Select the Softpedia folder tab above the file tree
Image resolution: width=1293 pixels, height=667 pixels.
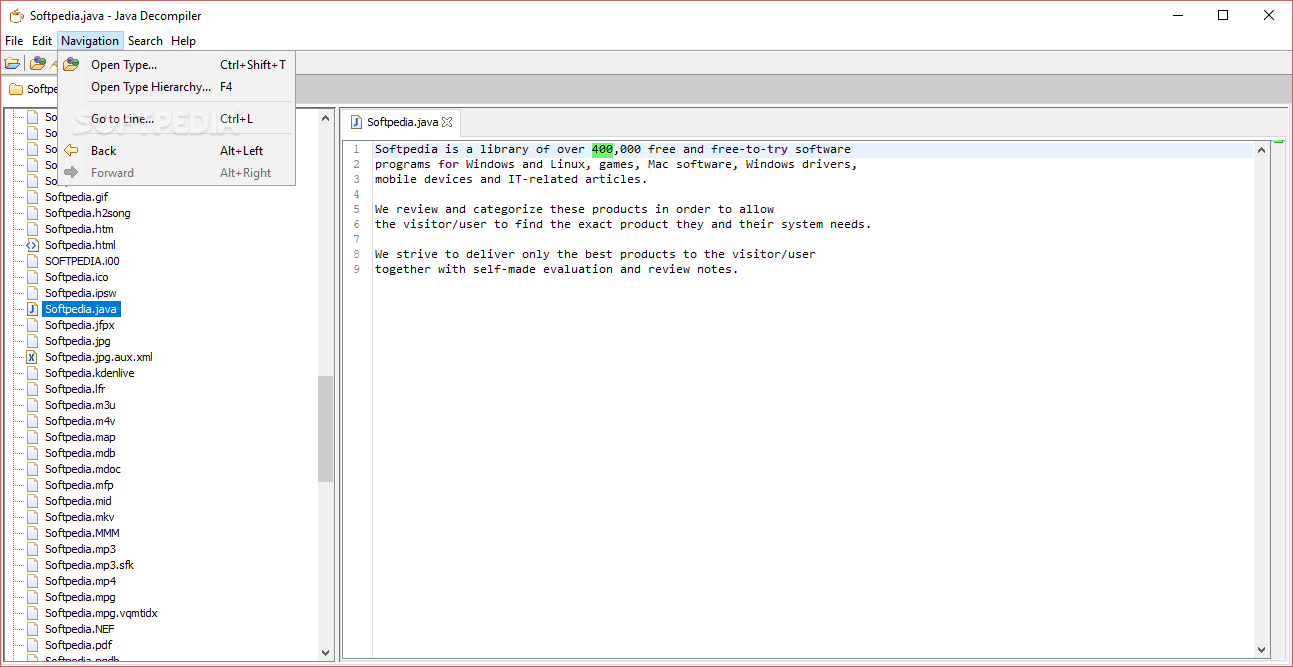pos(32,89)
